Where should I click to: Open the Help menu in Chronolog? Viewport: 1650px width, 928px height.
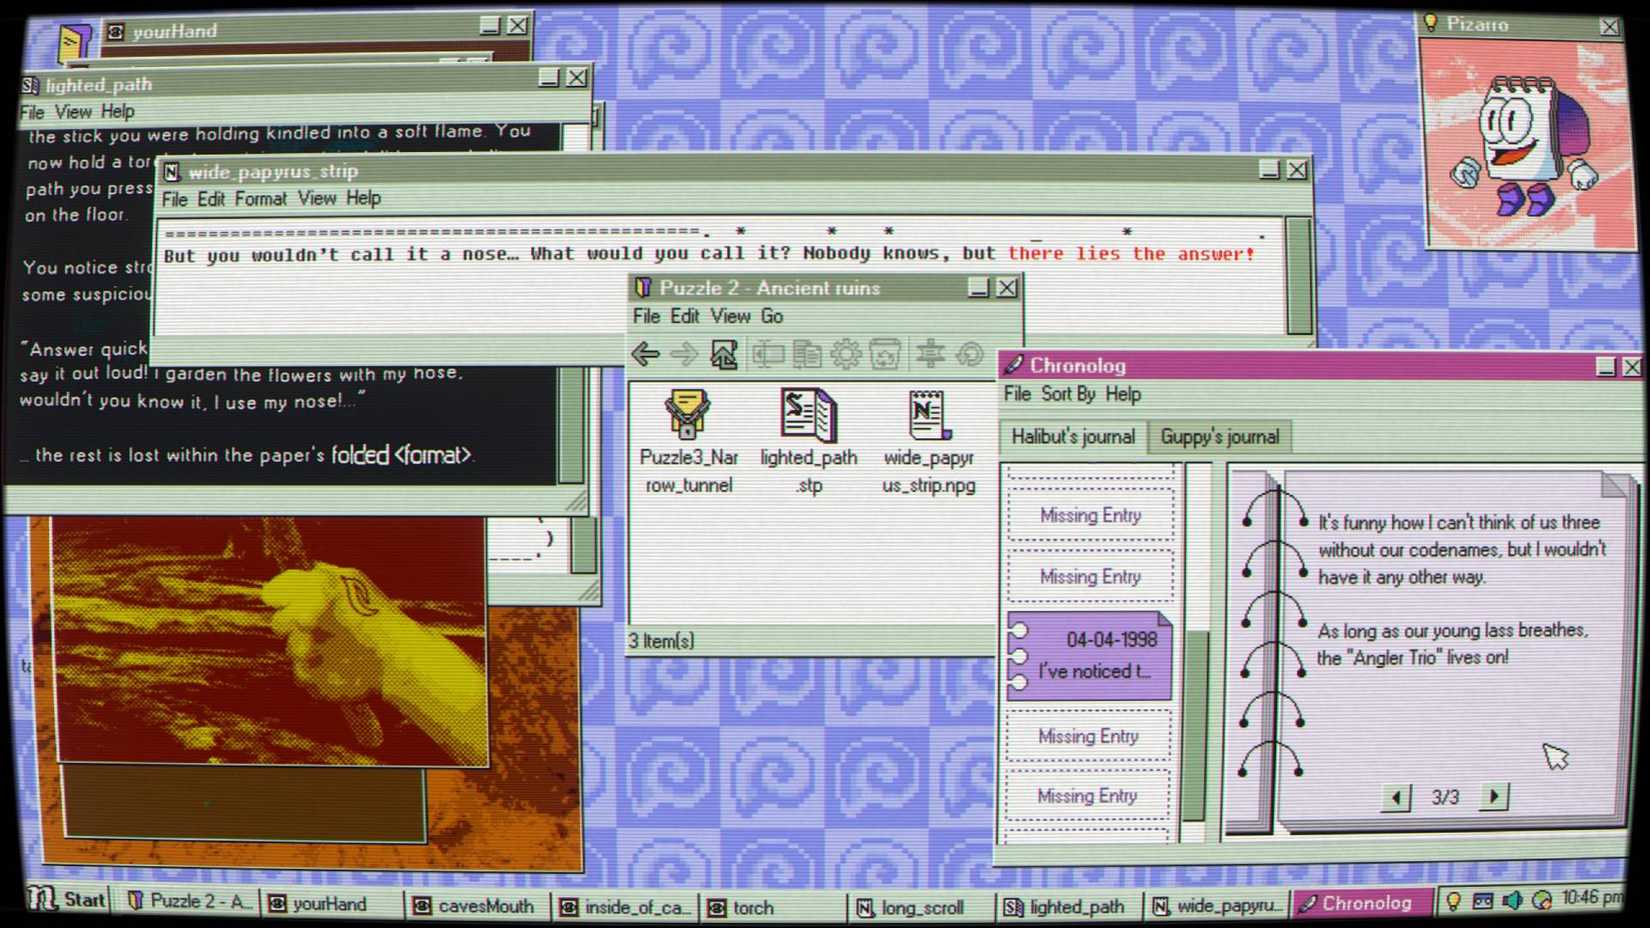click(1123, 394)
